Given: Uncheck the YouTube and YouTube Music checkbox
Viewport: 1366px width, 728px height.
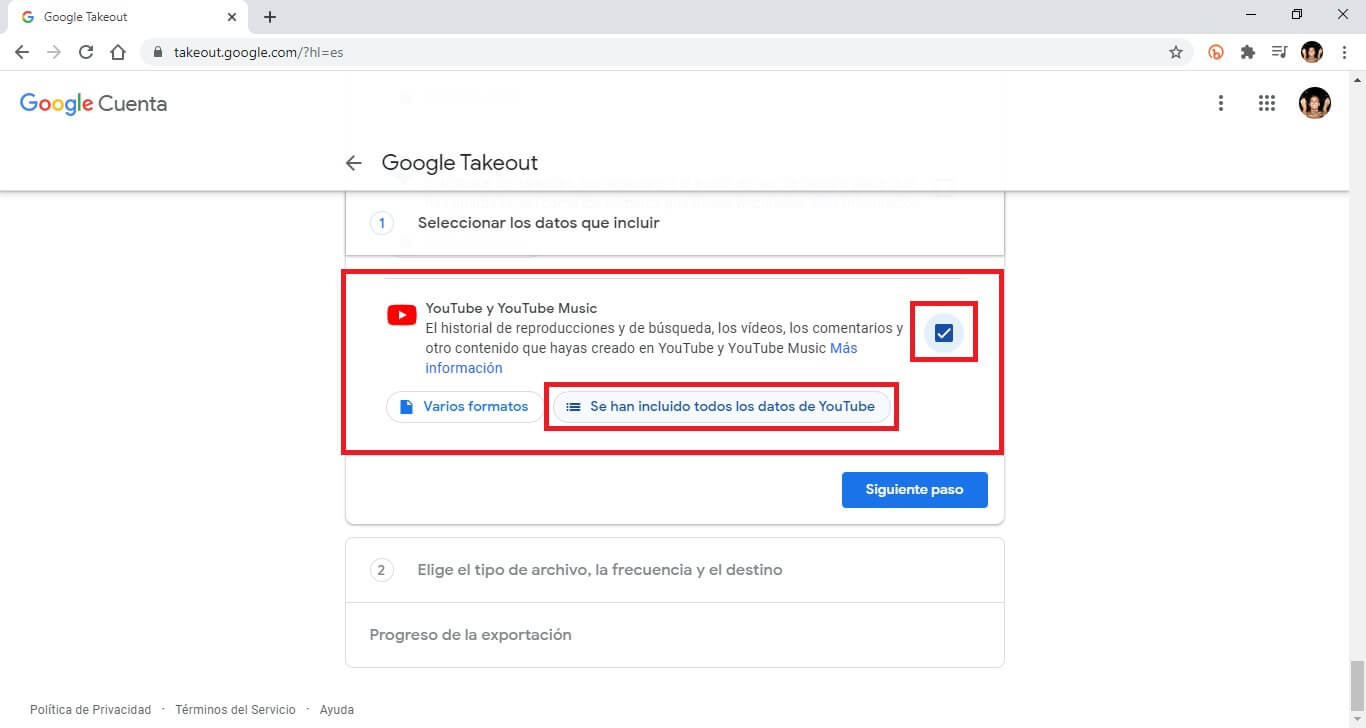Looking at the screenshot, I should (x=943, y=333).
